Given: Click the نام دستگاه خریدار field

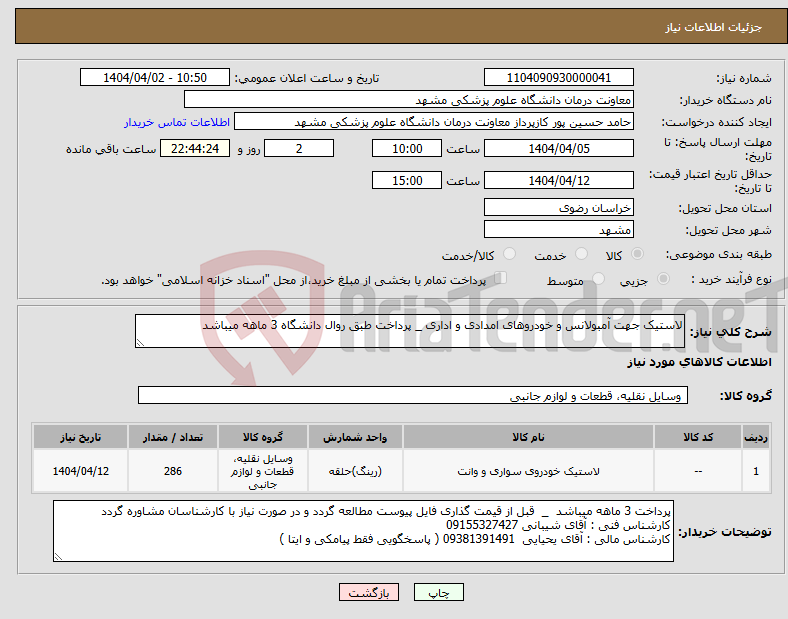Looking at the screenshot, I should [x=409, y=99].
